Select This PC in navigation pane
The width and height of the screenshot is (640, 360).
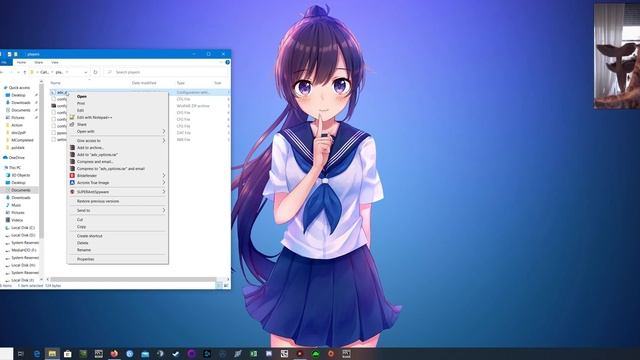pos(15,168)
